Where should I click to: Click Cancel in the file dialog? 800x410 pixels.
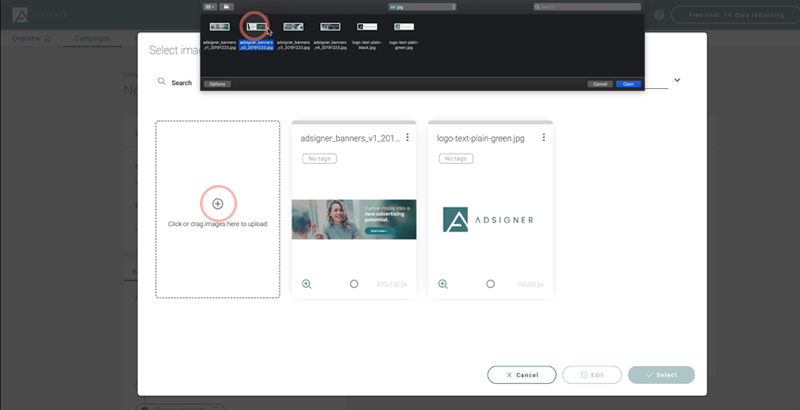click(x=600, y=84)
